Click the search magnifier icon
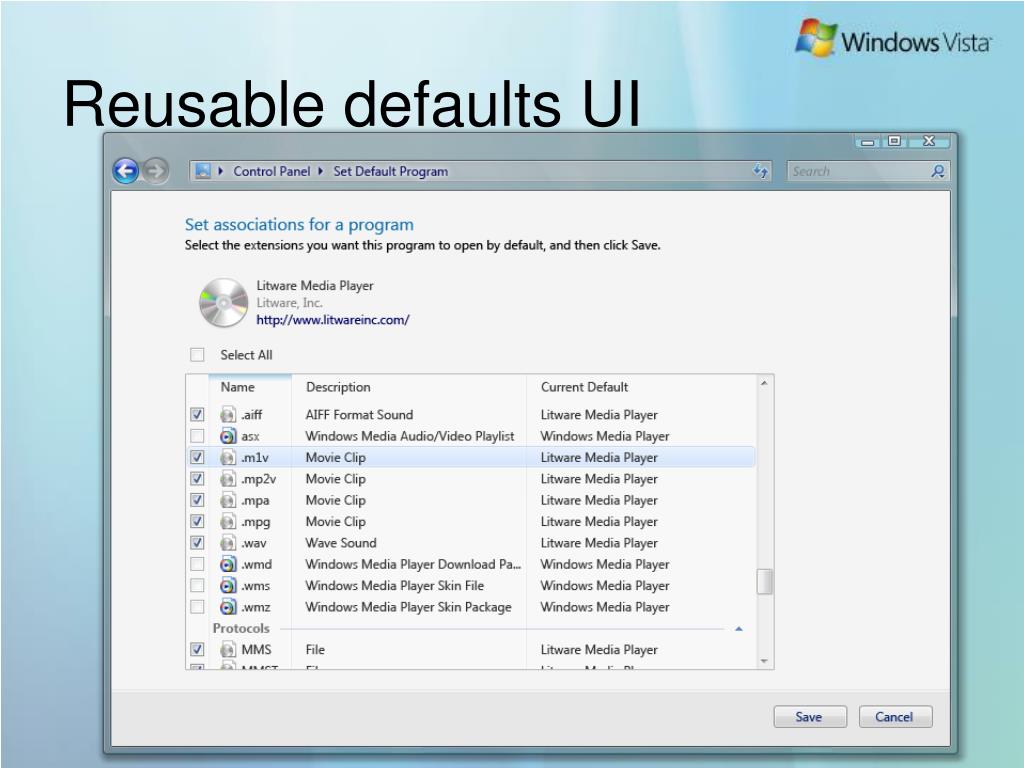This screenshot has width=1024, height=768. coord(937,171)
